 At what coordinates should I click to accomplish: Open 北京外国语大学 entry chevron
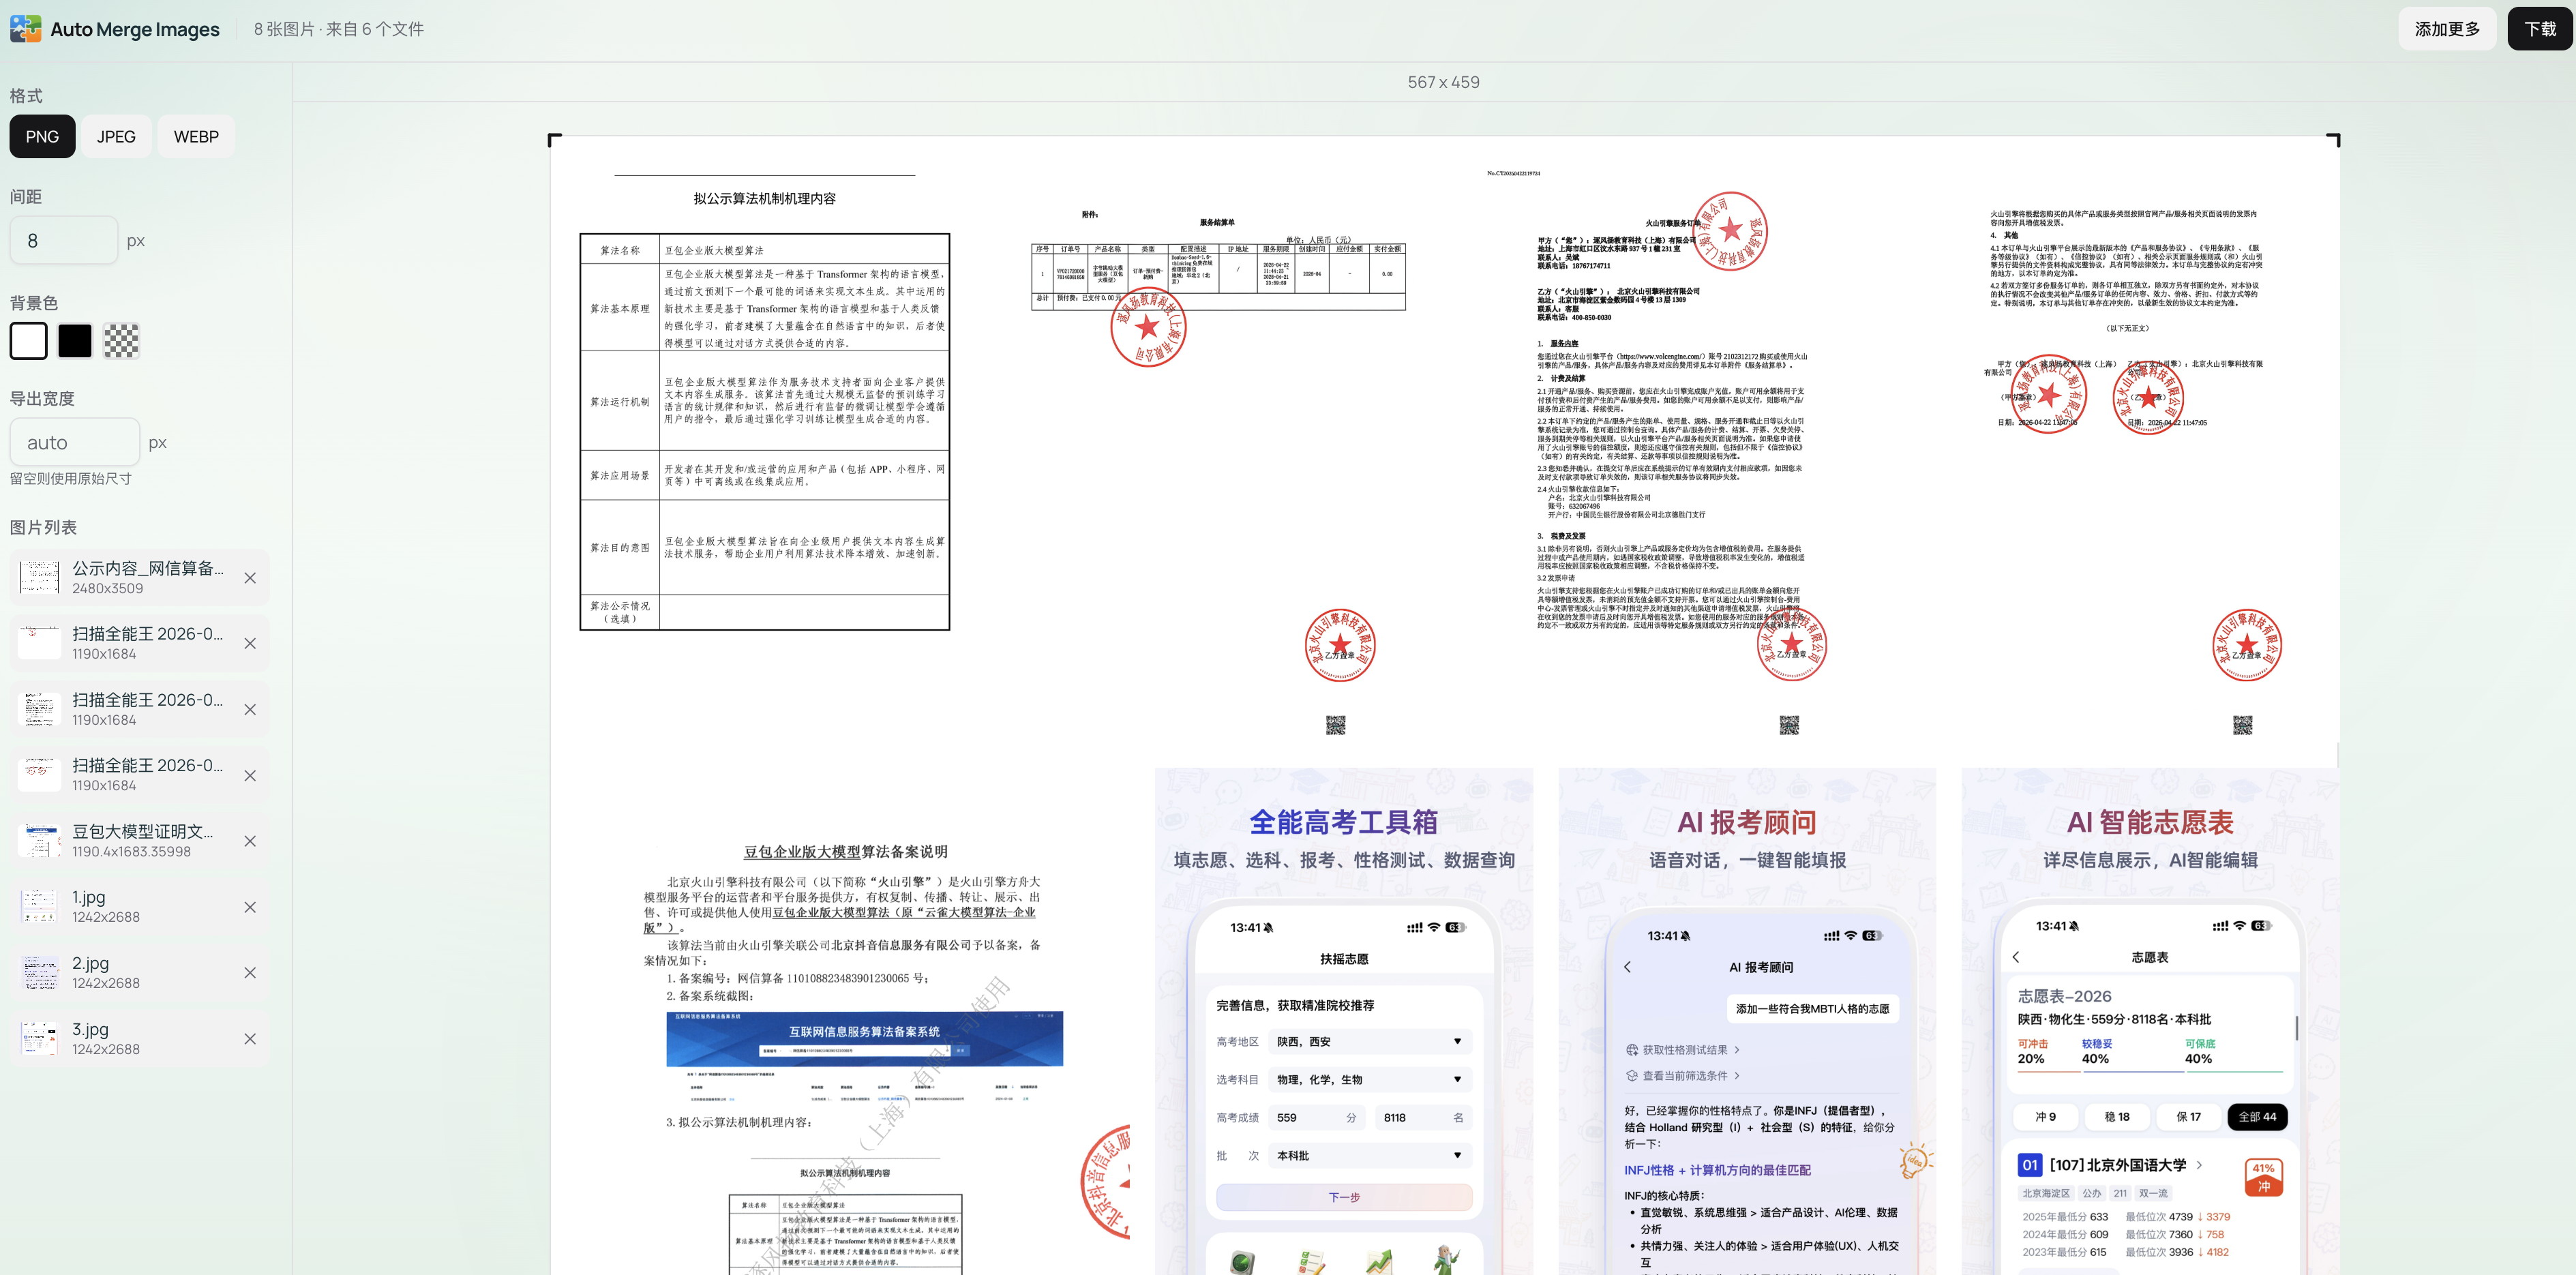tap(2199, 1165)
